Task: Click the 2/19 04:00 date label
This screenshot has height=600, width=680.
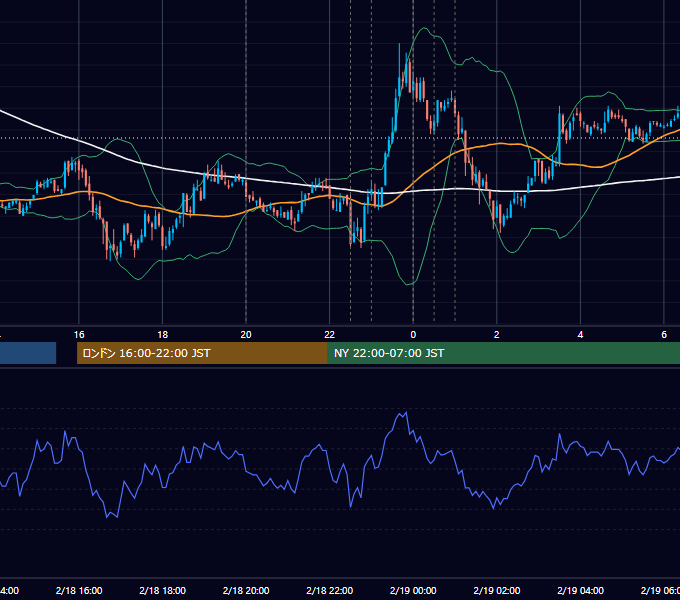Action: coord(580,590)
